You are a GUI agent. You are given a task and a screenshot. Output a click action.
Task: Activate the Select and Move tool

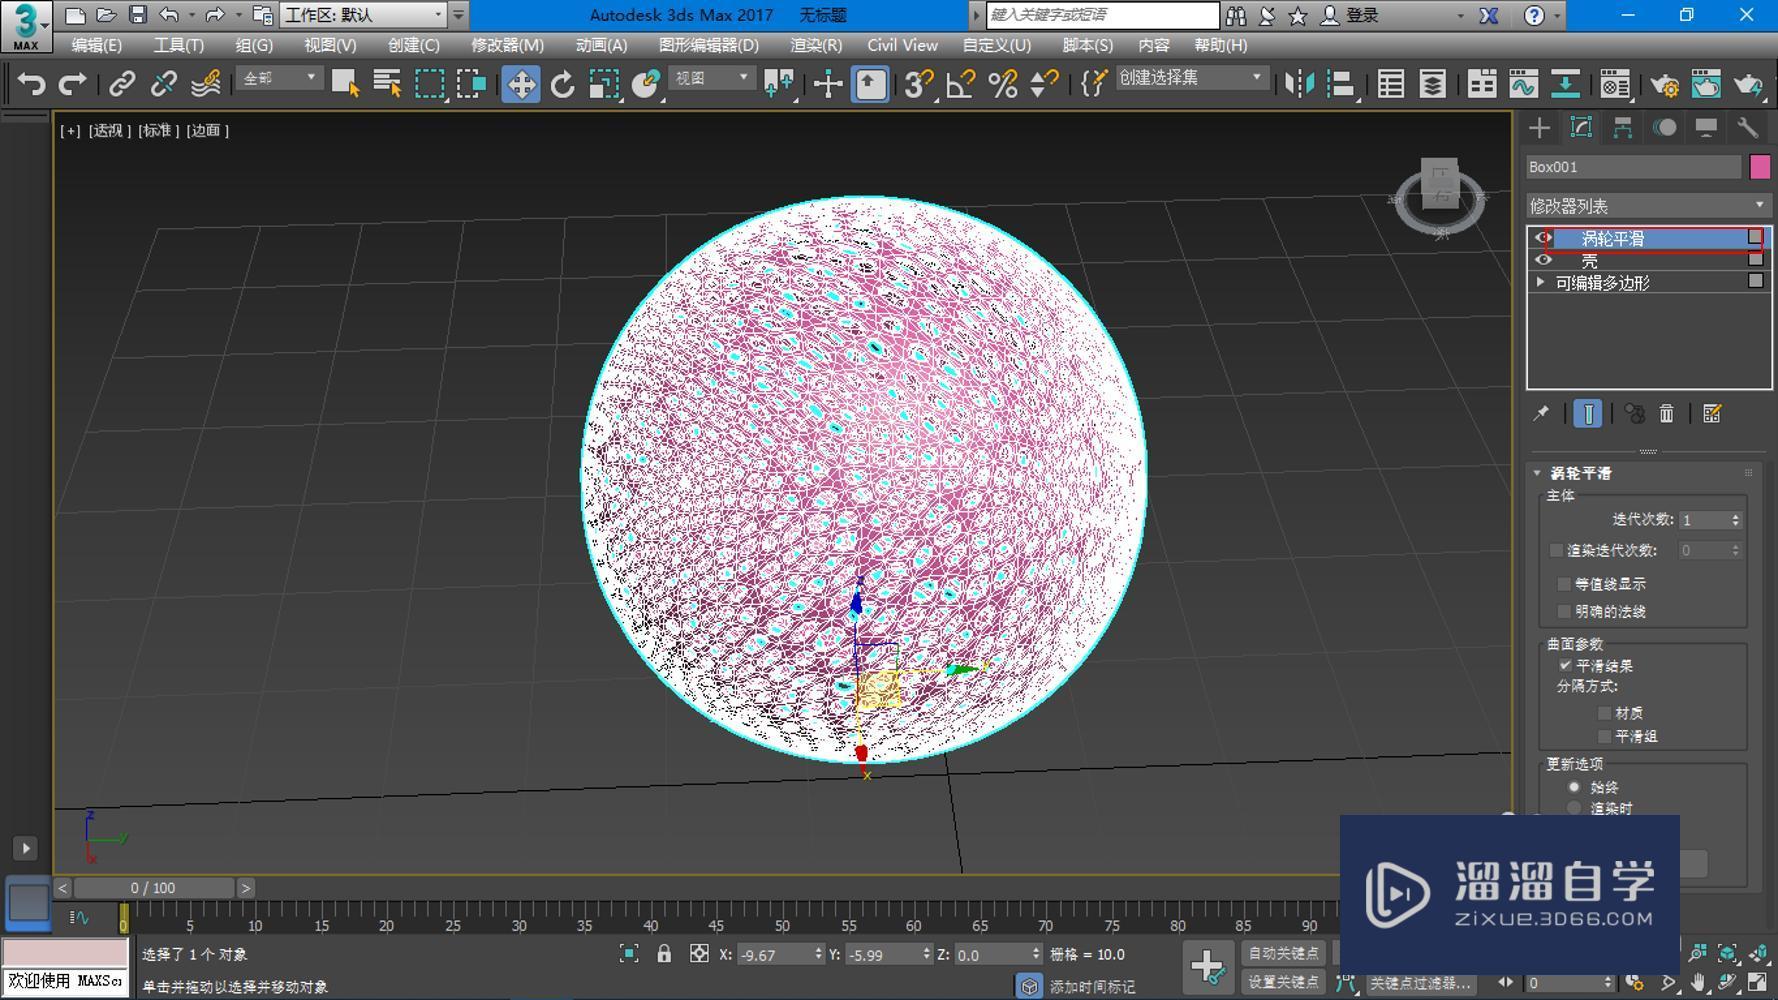pyautogui.click(x=521, y=84)
